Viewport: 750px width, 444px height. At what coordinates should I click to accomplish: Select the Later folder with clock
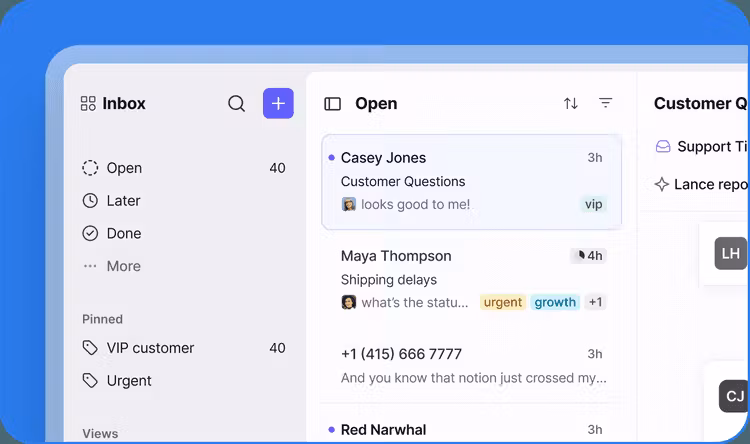pyautogui.click(x=123, y=201)
